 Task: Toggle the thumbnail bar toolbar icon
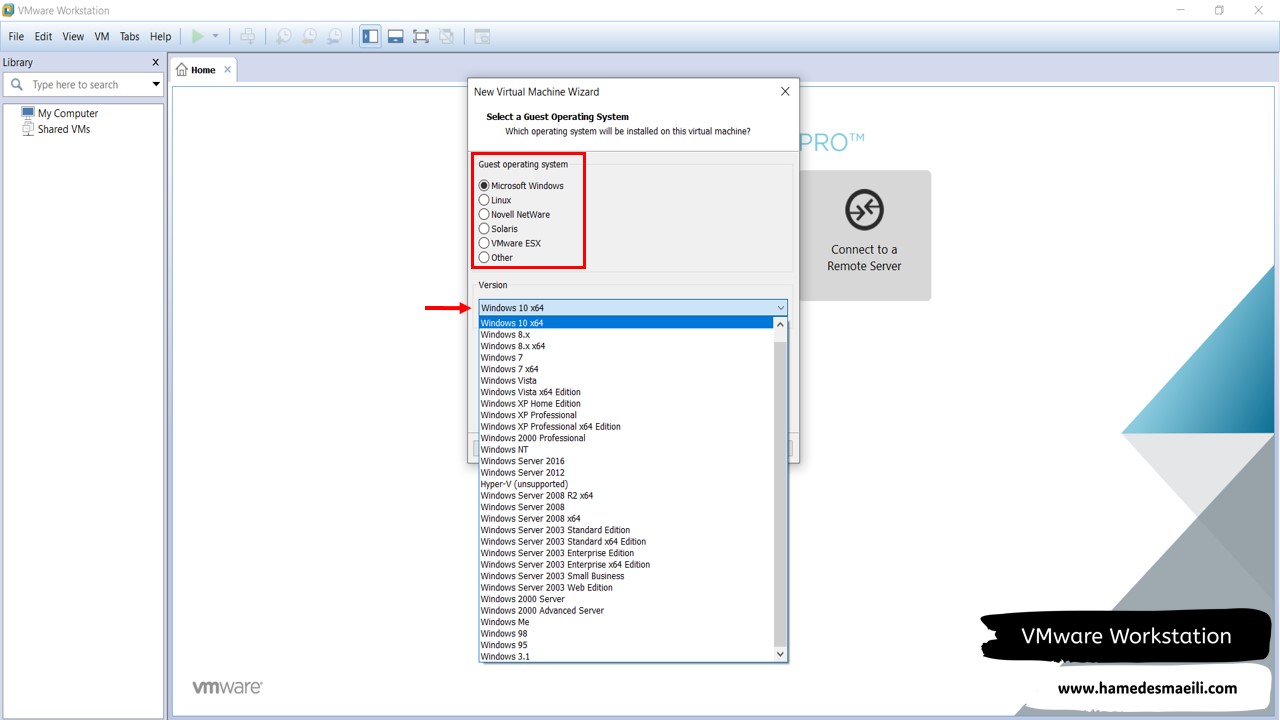point(396,36)
